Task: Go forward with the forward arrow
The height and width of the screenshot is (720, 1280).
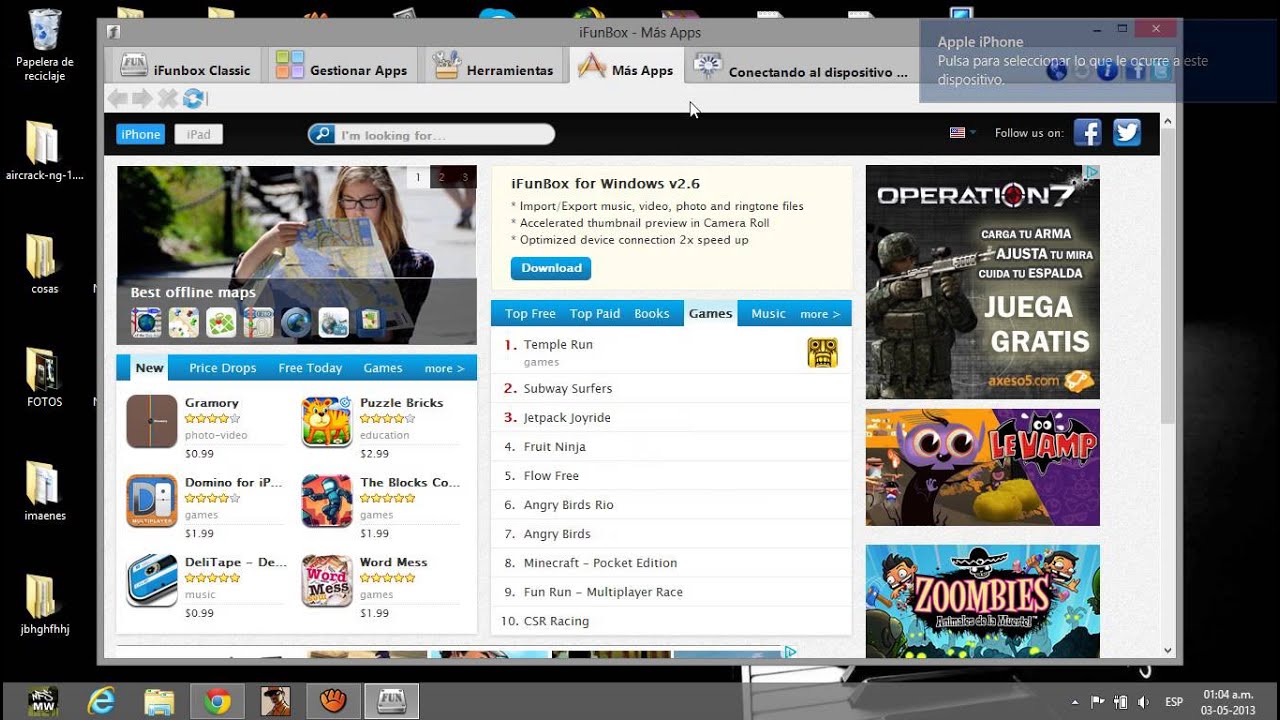Action: click(x=142, y=98)
